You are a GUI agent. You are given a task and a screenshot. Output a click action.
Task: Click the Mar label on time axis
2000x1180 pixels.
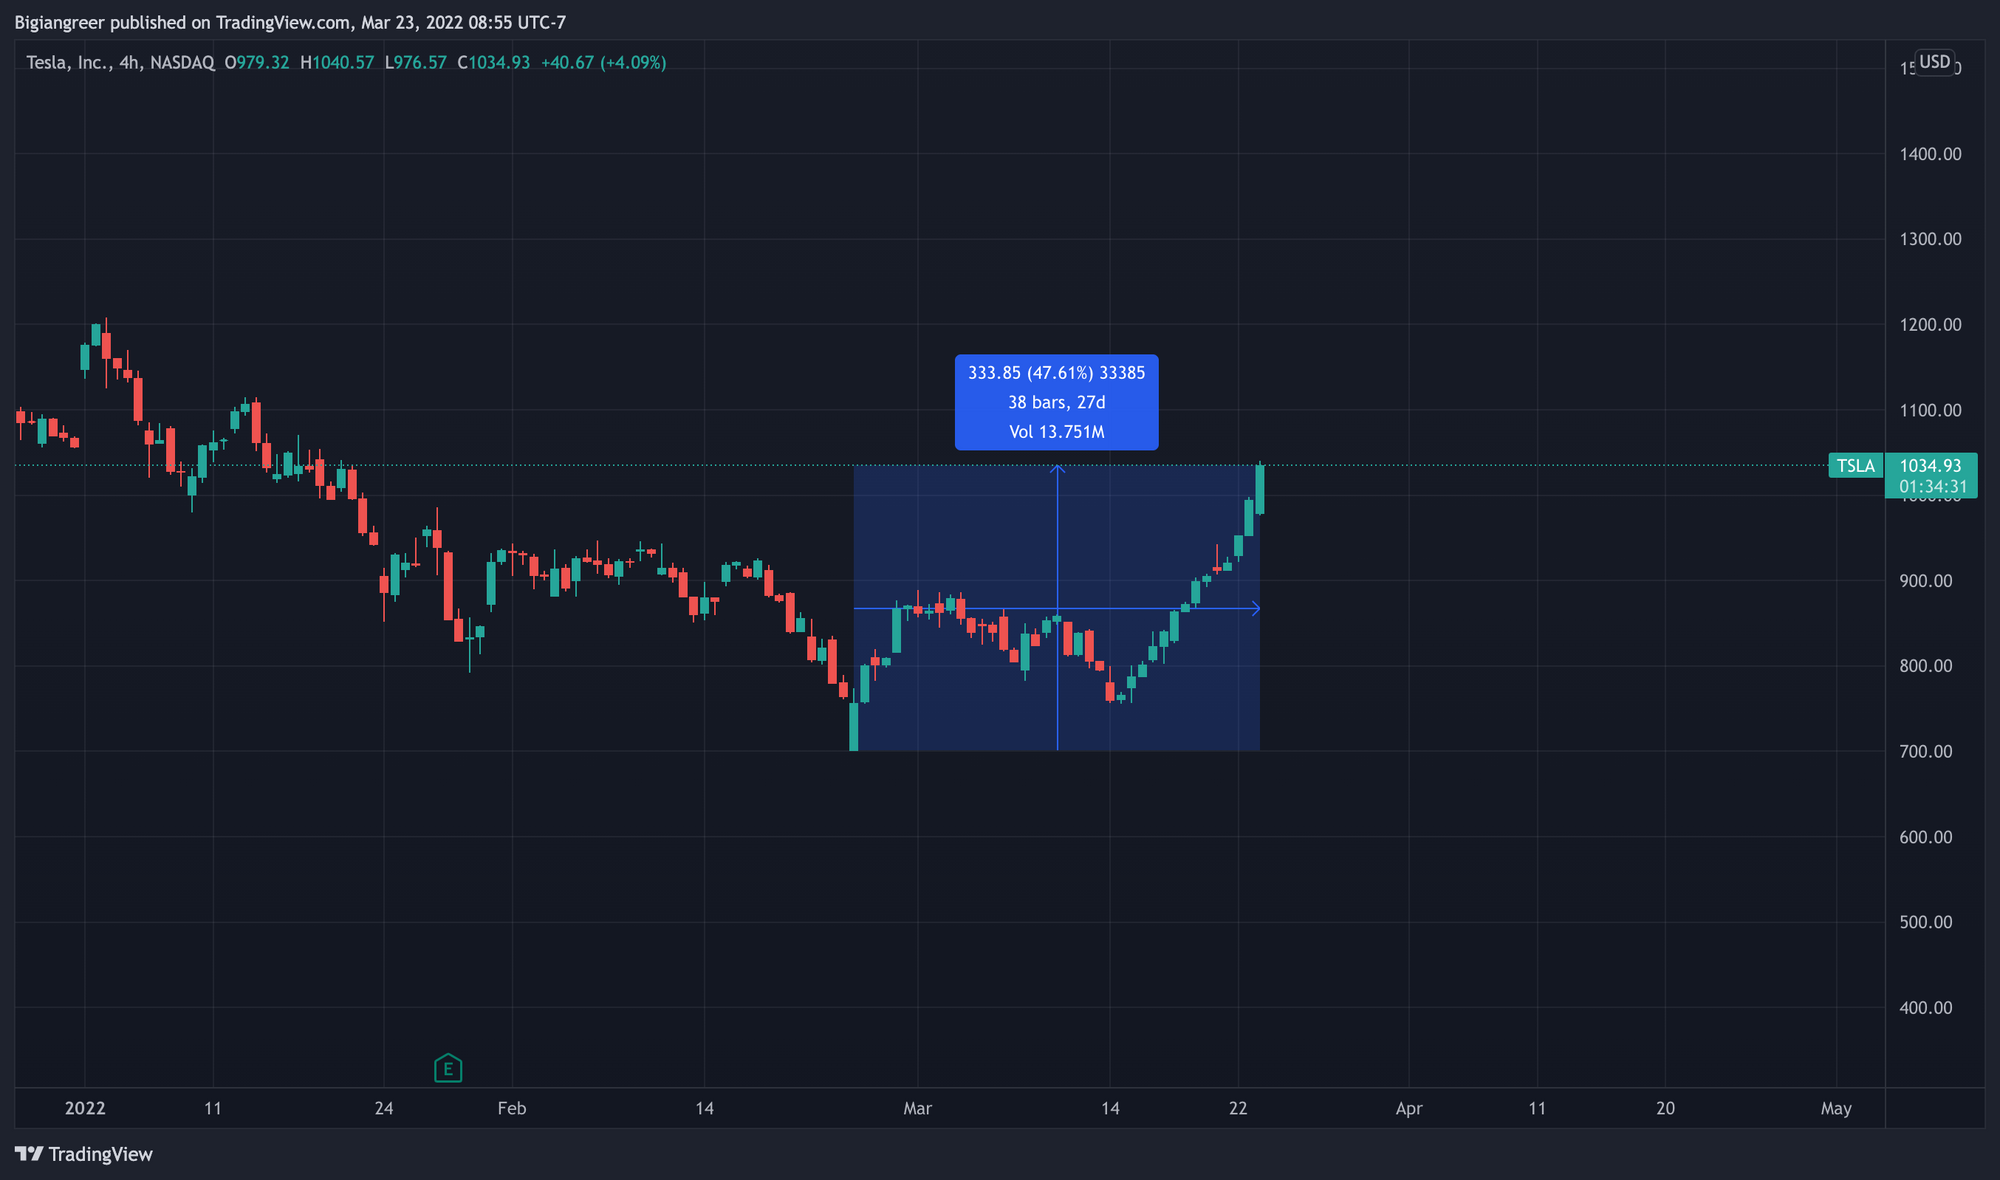(x=917, y=1108)
